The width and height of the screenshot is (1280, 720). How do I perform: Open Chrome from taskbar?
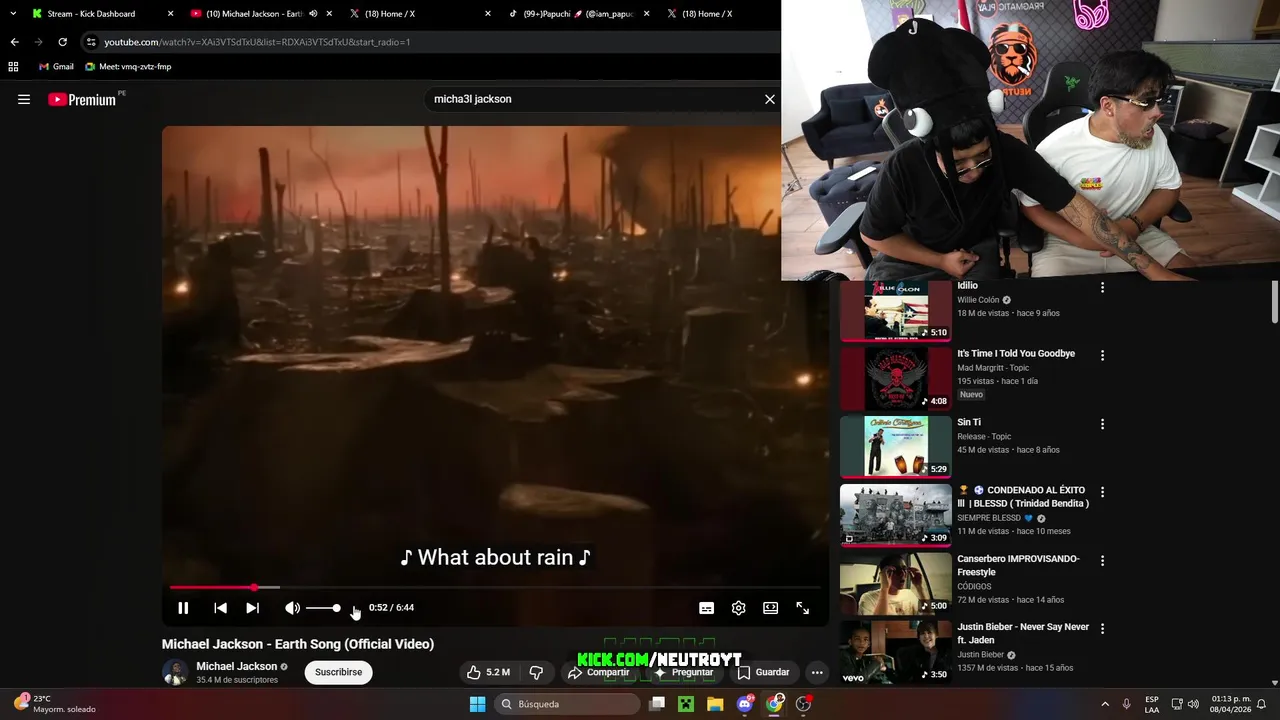point(774,704)
